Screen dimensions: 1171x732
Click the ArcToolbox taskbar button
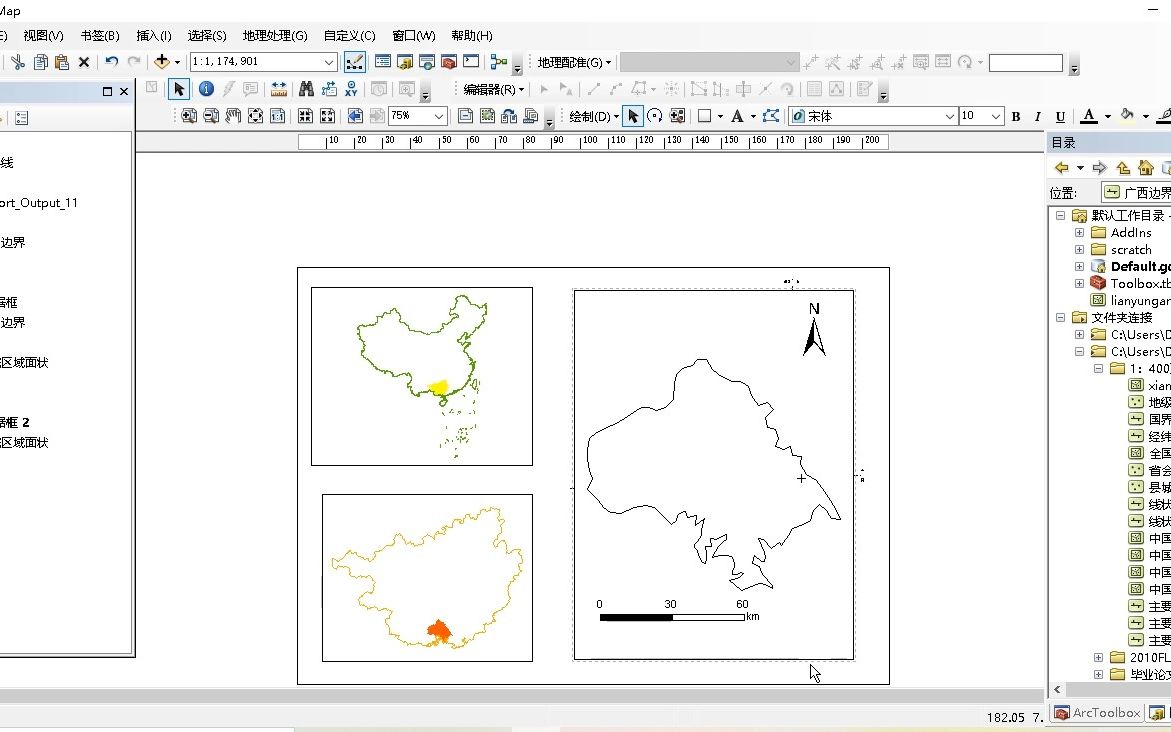pos(1098,713)
